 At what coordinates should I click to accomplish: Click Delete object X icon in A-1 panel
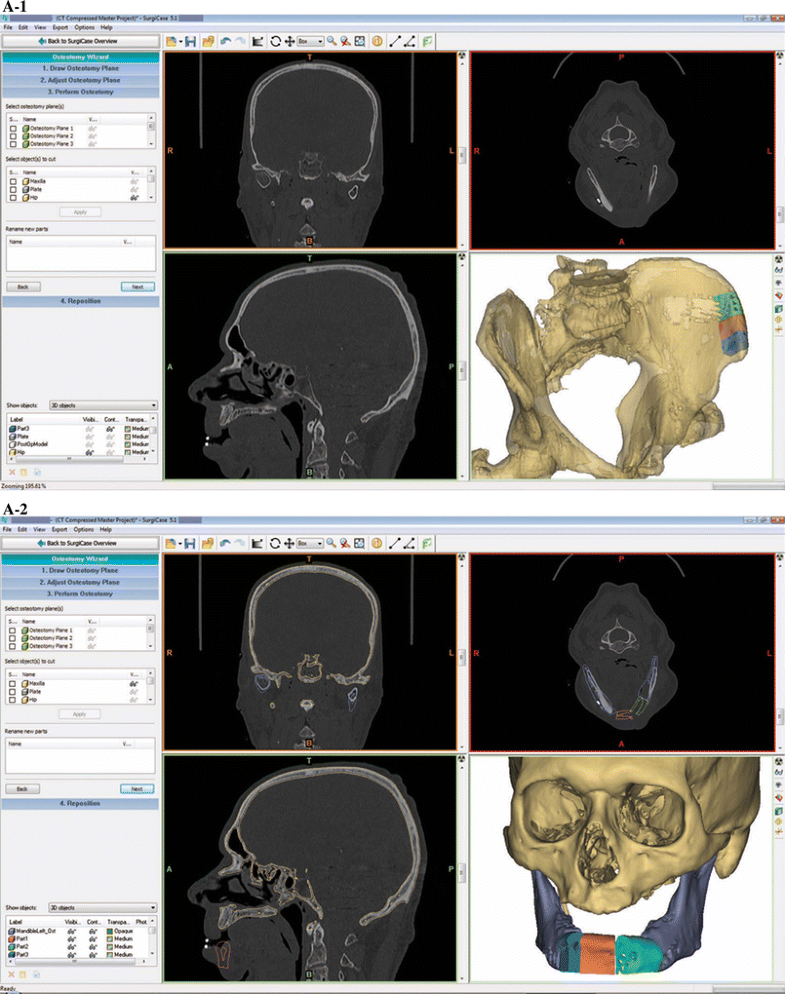tap(12, 472)
